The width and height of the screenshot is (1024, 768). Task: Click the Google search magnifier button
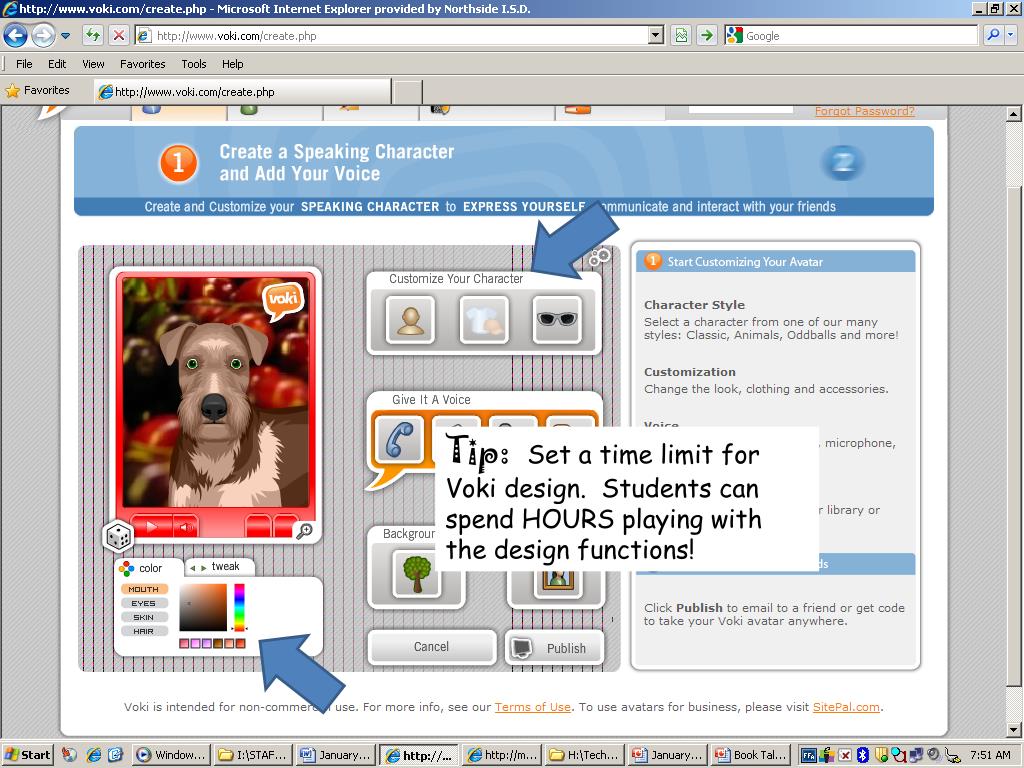click(x=993, y=35)
